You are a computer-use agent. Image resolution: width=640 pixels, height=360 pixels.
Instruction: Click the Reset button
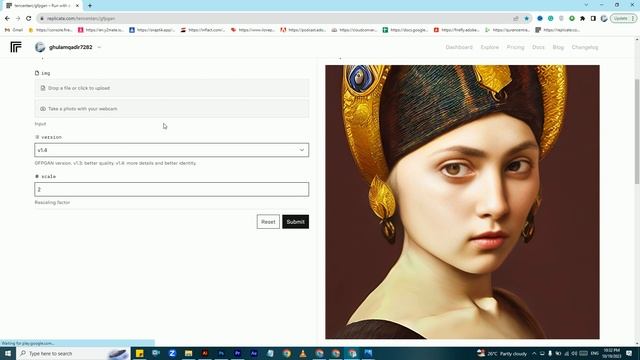tap(268, 222)
